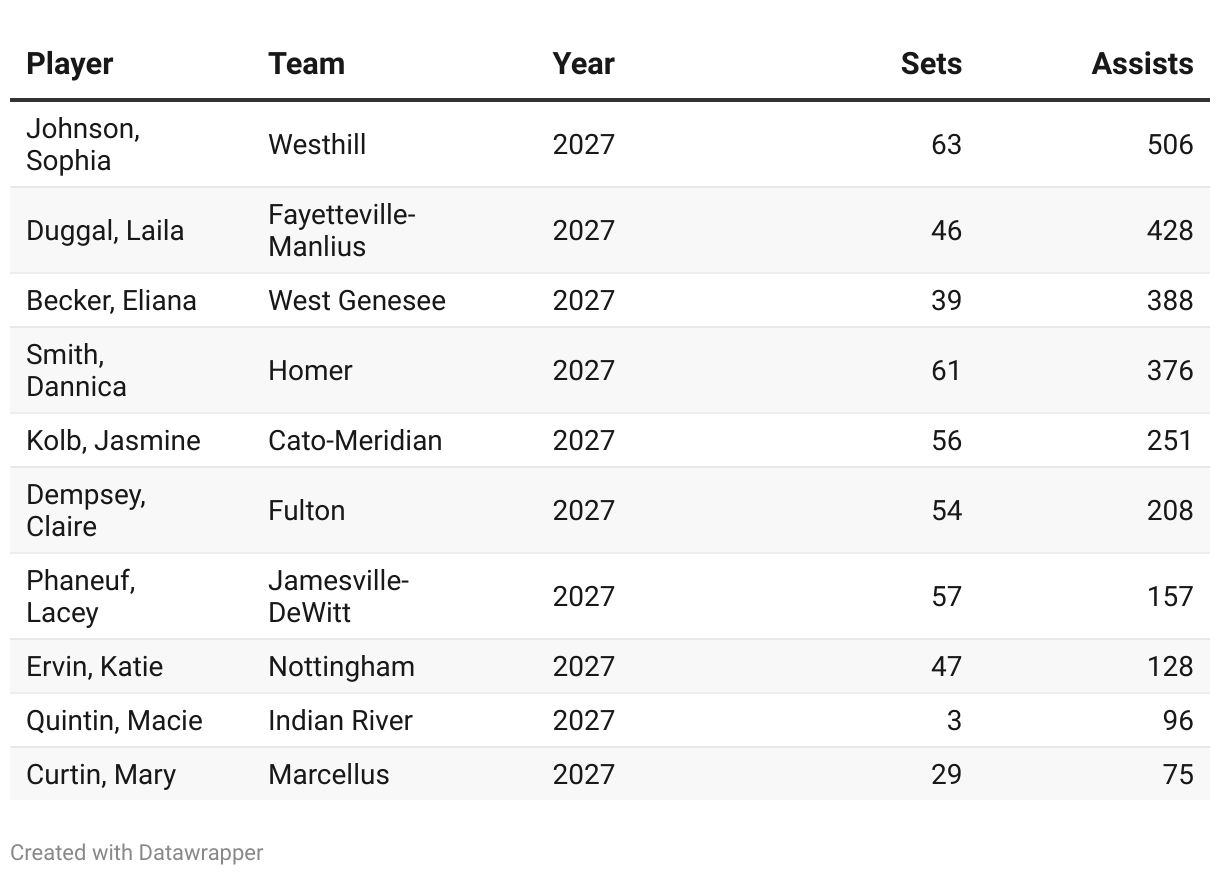Screen dimensions: 1220x876
Task: Click the Marcellus team cell
Action: (x=328, y=775)
